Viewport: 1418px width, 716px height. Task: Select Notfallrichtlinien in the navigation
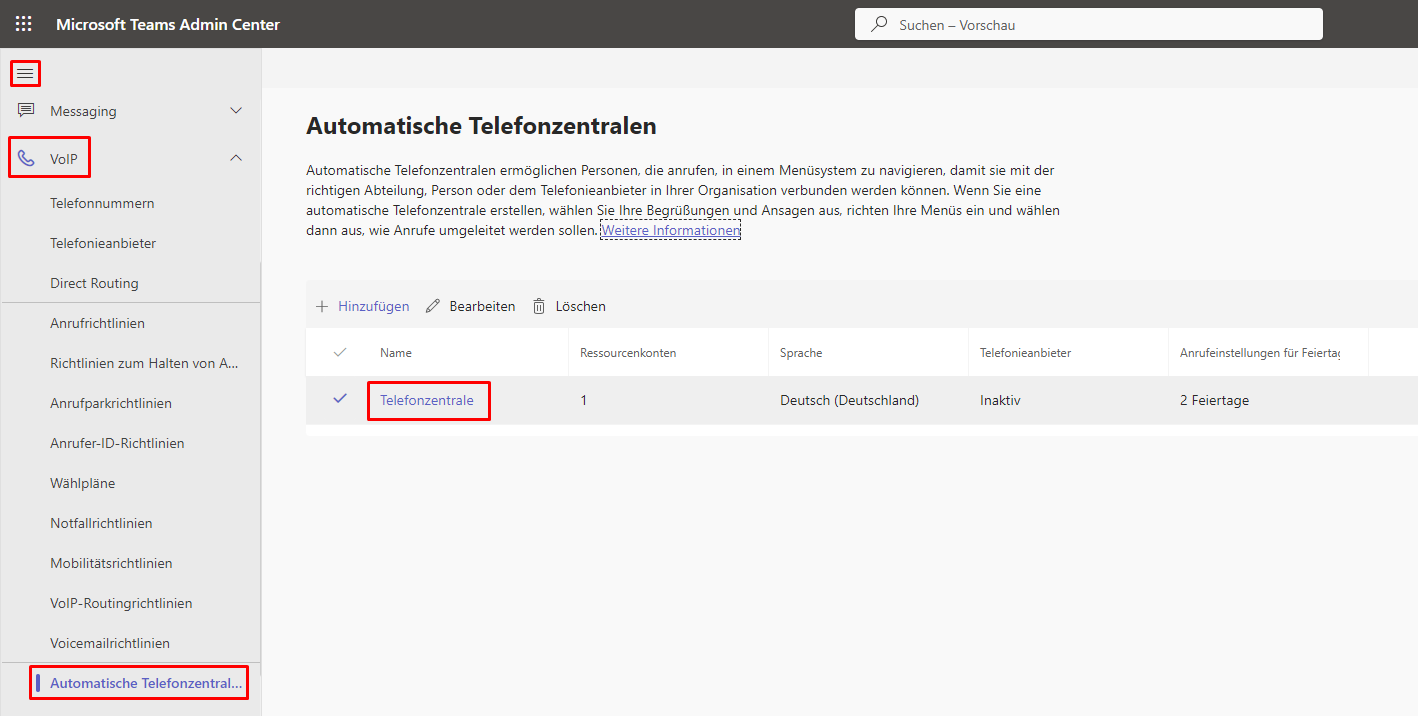coord(101,523)
